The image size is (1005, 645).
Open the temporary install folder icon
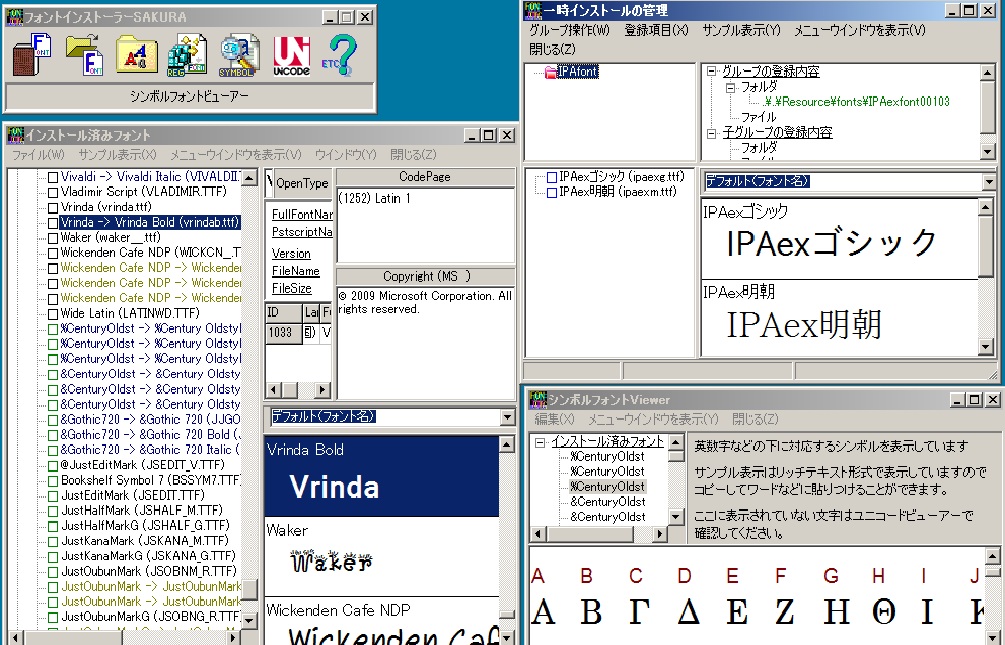coord(137,55)
